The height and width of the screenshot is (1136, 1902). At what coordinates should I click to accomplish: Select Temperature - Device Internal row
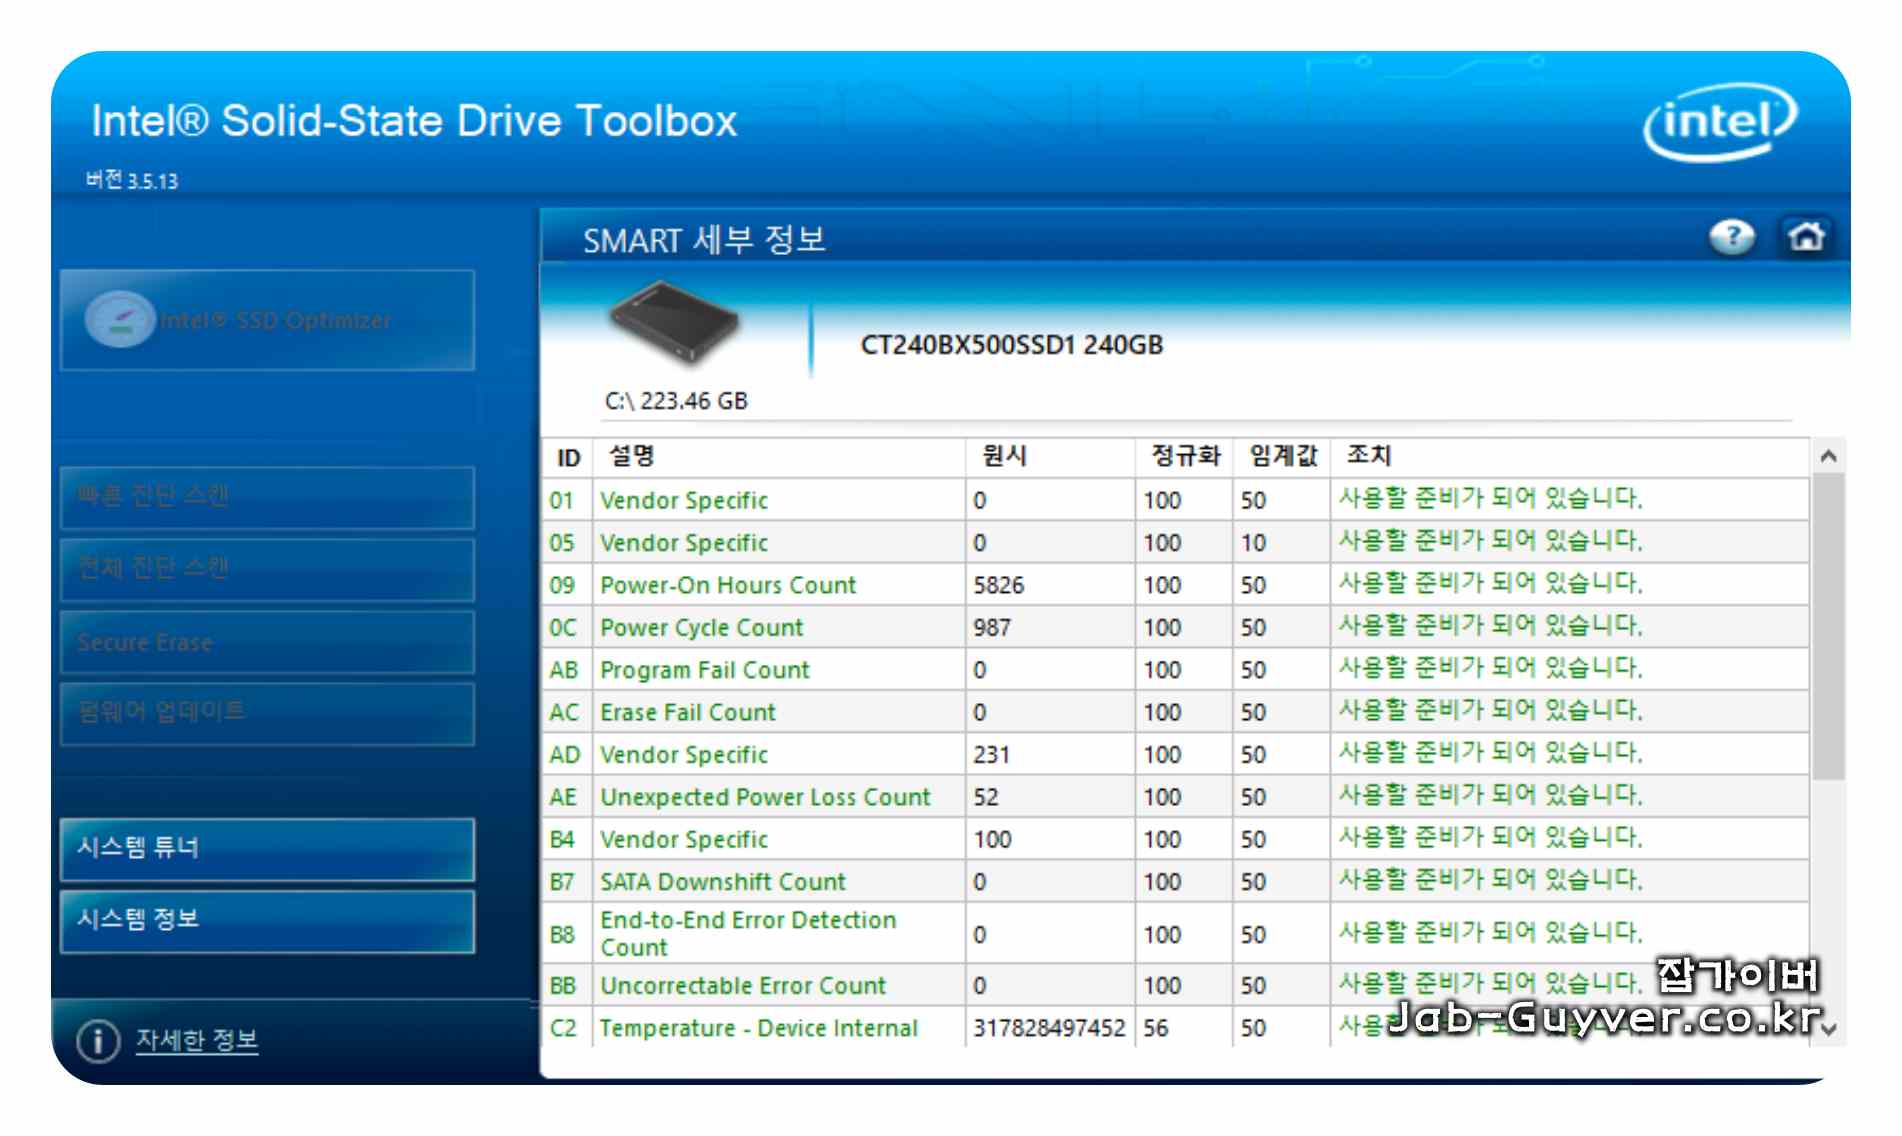(1176, 1028)
